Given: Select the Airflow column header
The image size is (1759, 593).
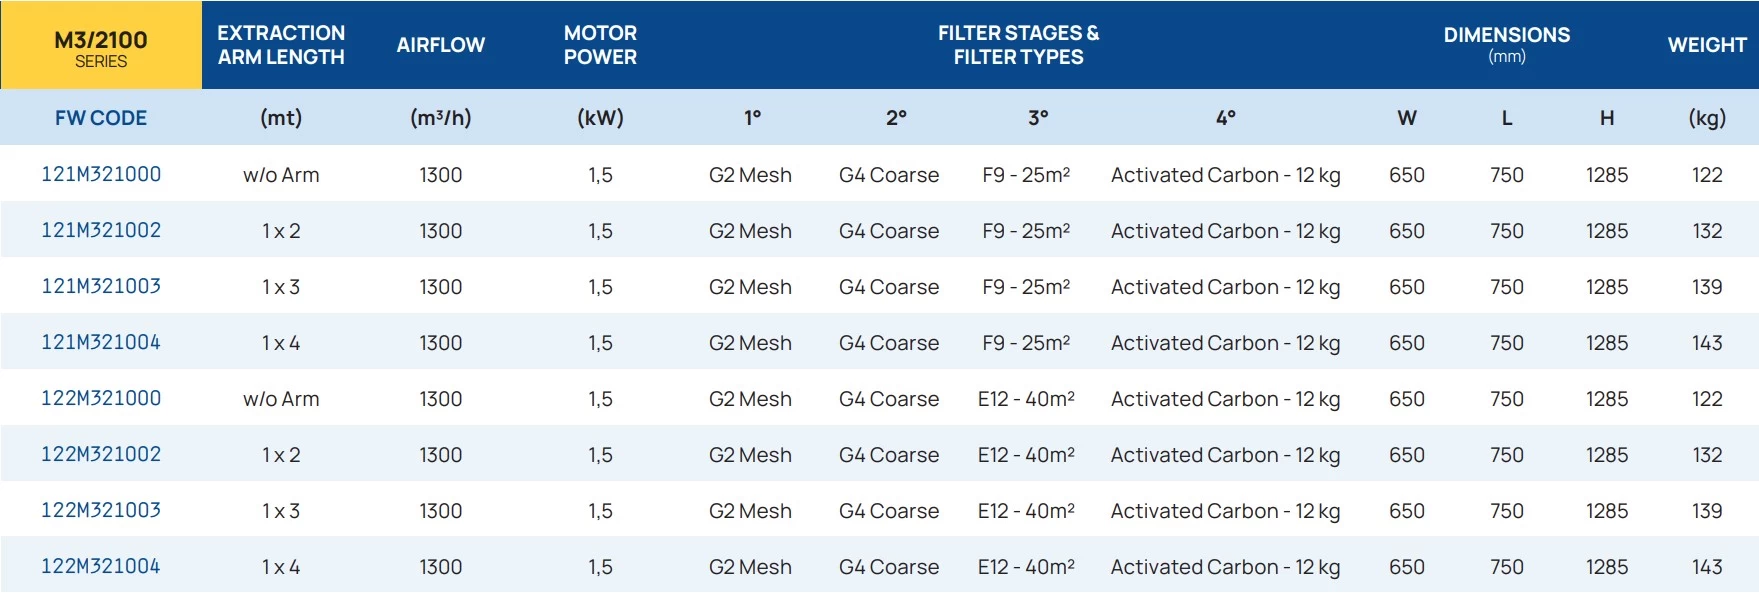Looking at the screenshot, I should tap(440, 45).
